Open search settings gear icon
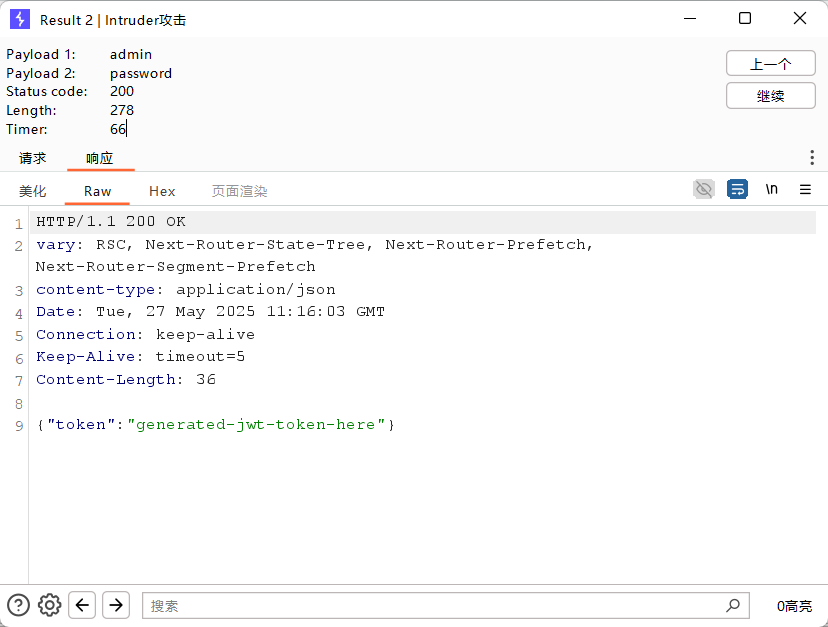The height and width of the screenshot is (627, 828). pyautogui.click(x=50, y=604)
